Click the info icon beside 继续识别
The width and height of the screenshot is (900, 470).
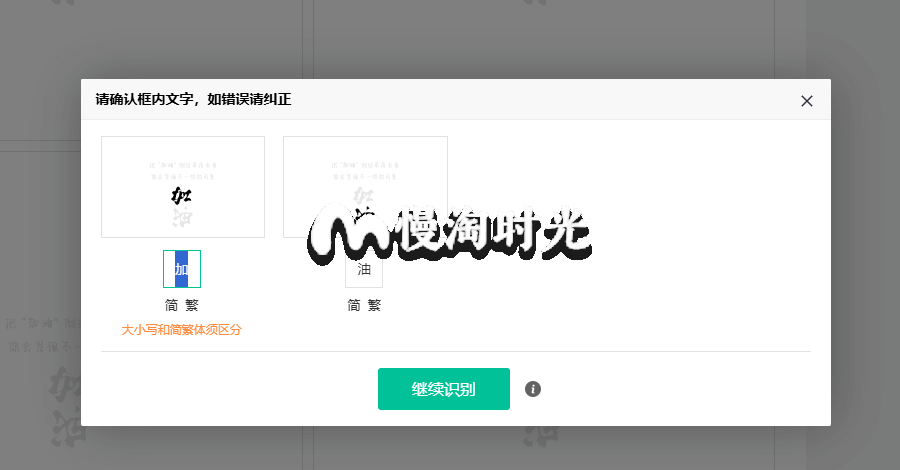[x=533, y=389]
